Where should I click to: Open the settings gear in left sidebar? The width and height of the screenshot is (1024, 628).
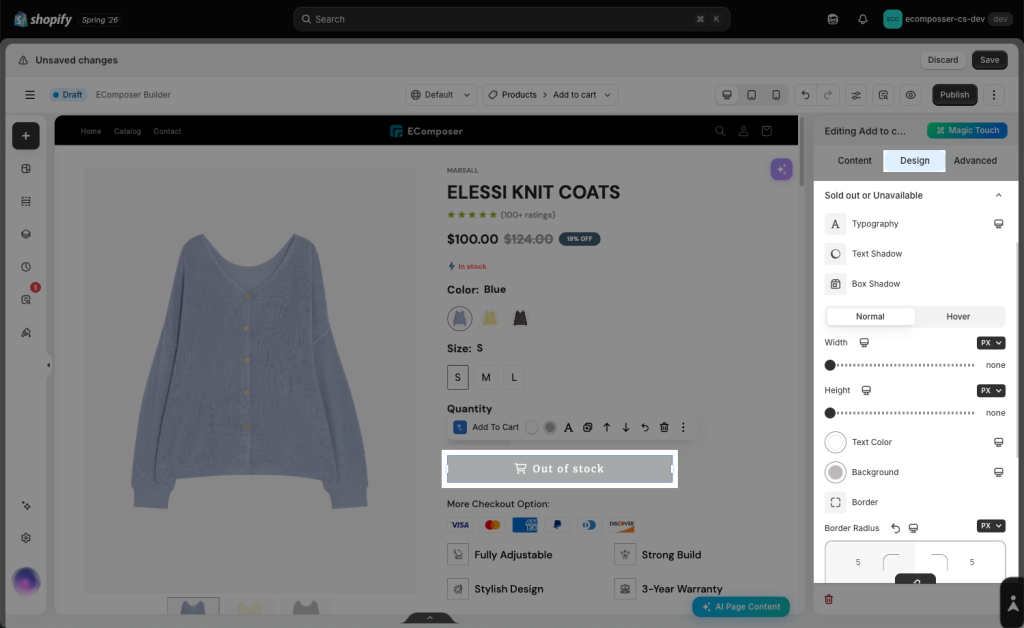(x=25, y=538)
